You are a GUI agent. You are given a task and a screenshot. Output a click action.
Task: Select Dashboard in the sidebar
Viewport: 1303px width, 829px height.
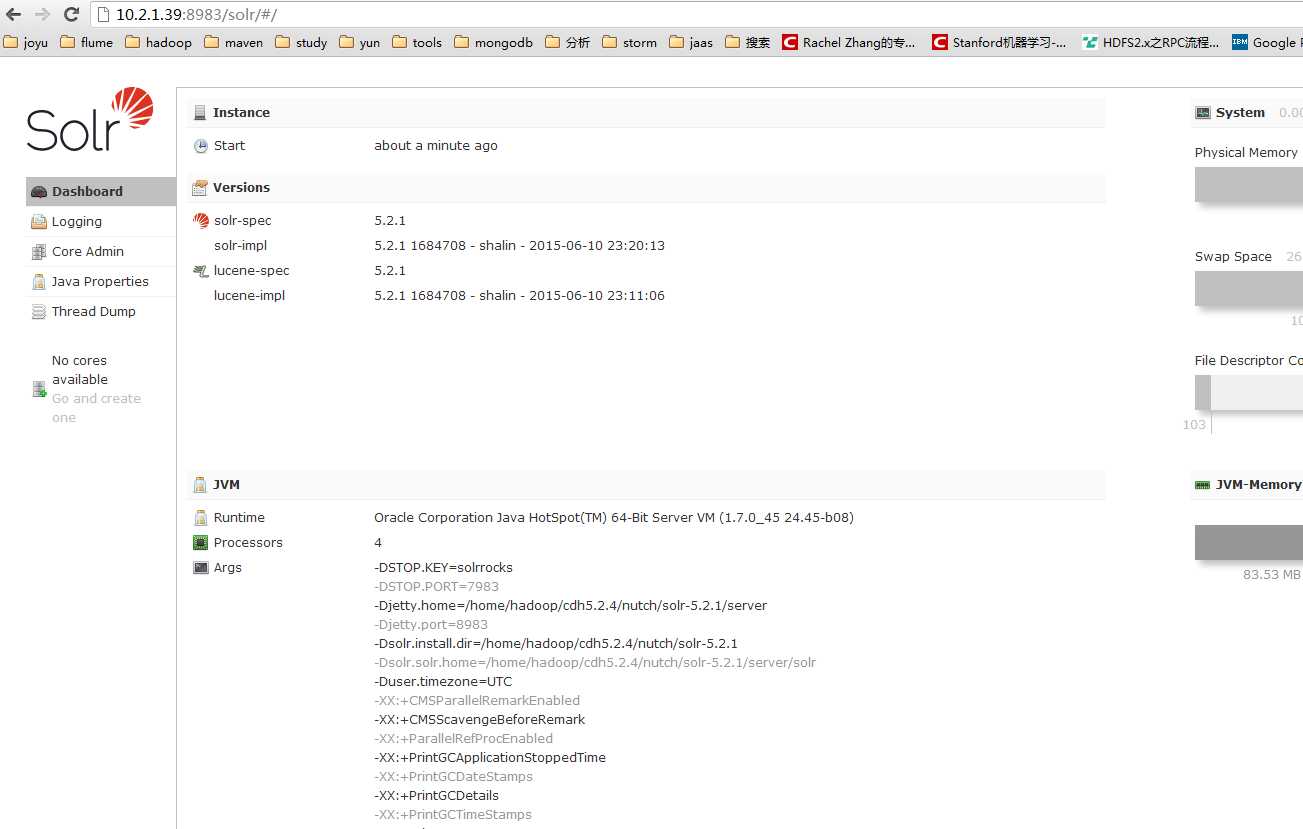coord(101,191)
